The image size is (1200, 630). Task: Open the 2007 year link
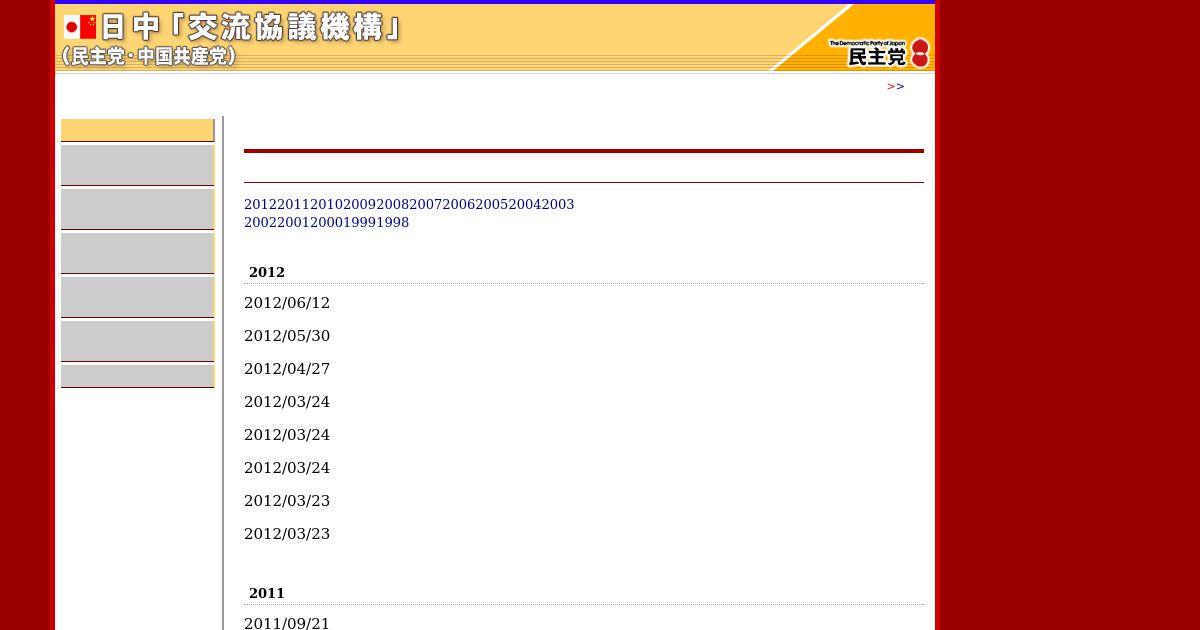click(425, 204)
